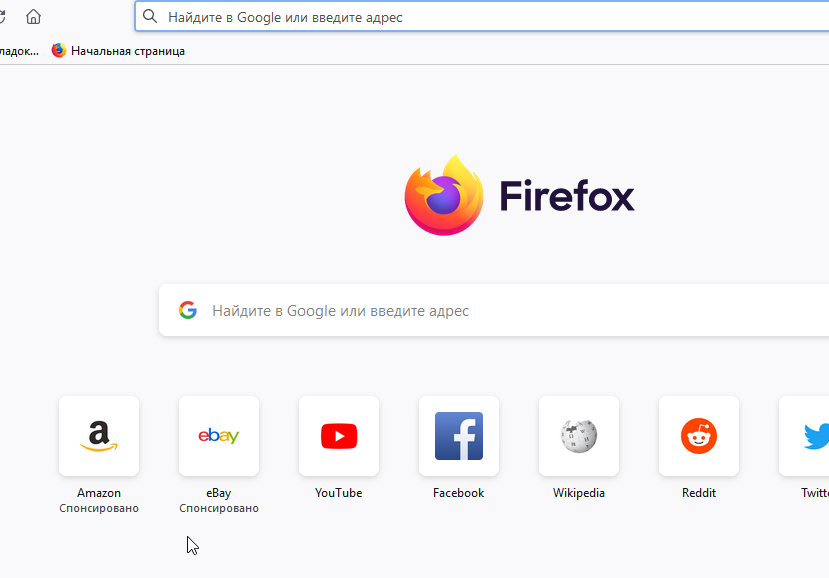829x578 pixels.
Task: Click the Google G icon in search box
Action: [x=188, y=310]
